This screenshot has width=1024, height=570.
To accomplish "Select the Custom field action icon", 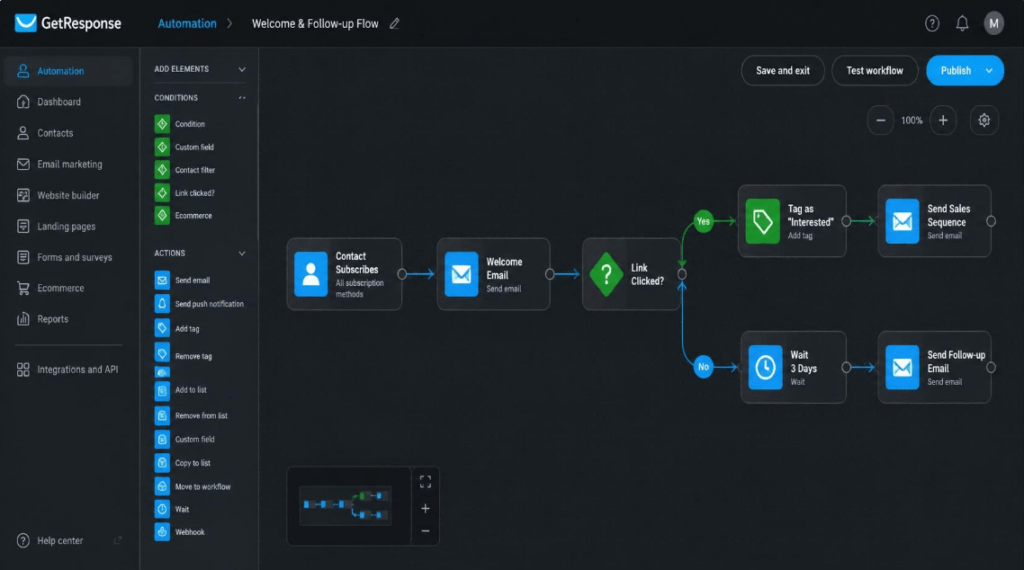I will click(162, 439).
